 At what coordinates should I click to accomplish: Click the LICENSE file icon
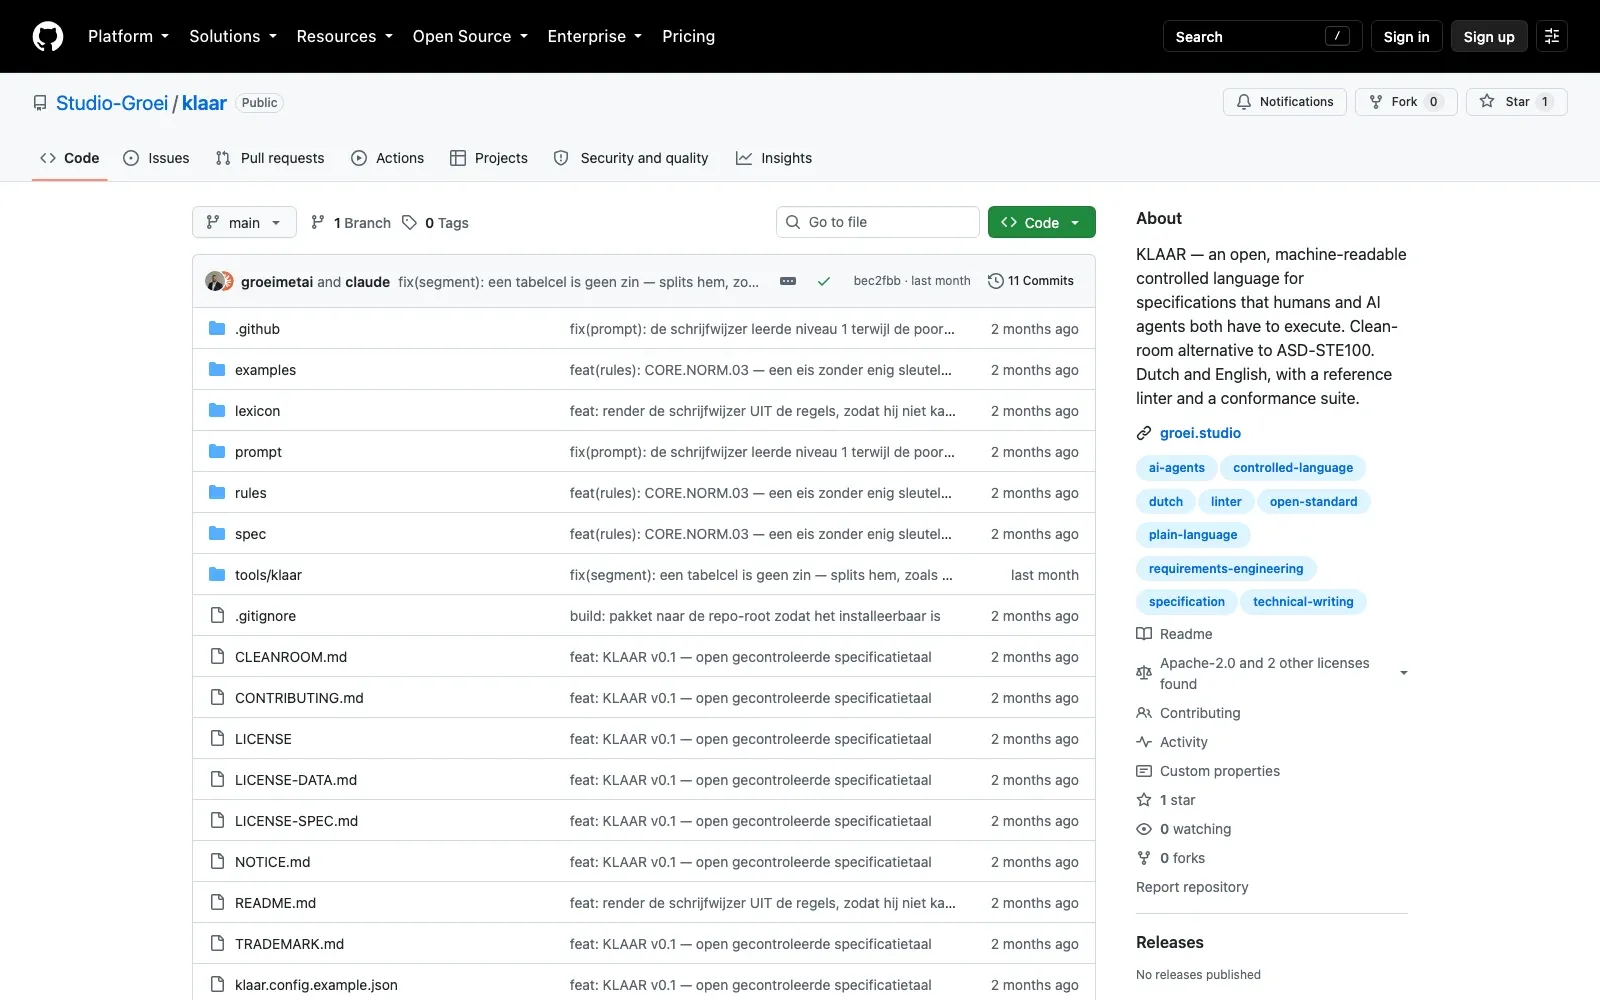point(217,739)
